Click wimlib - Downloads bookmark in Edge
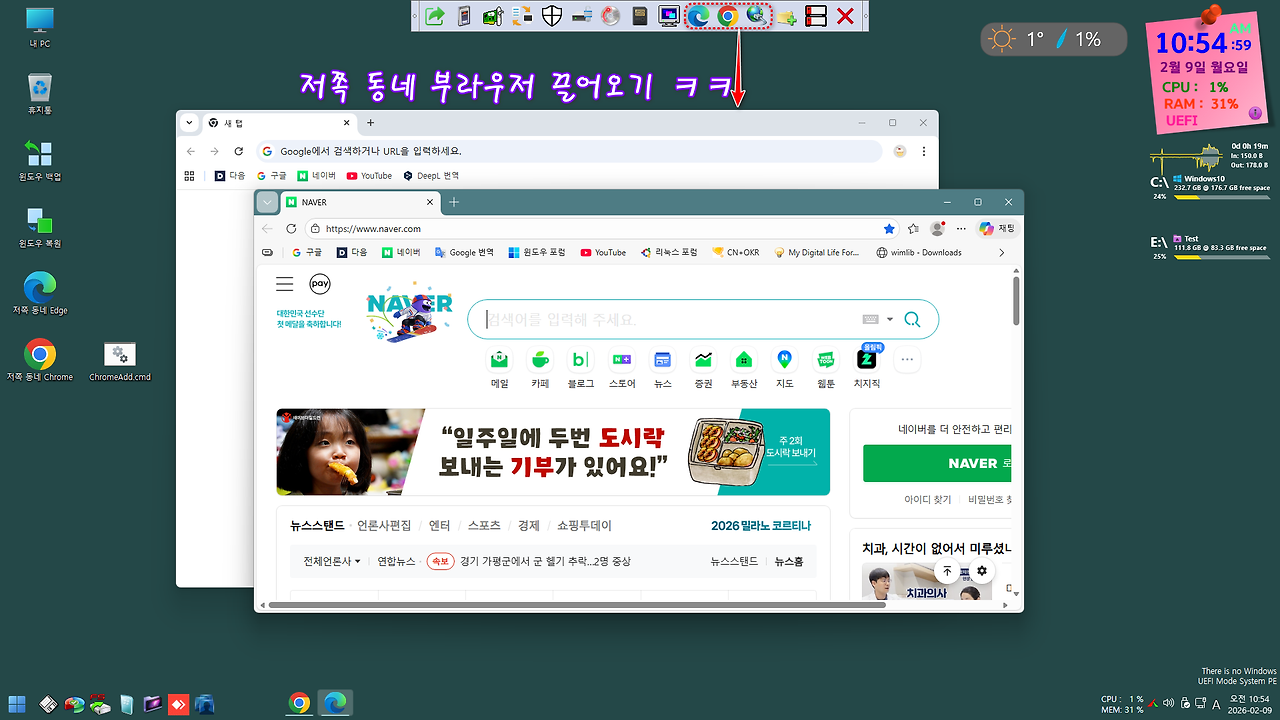The width and height of the screenshot is (1280, 720). (x=919, y=253)
